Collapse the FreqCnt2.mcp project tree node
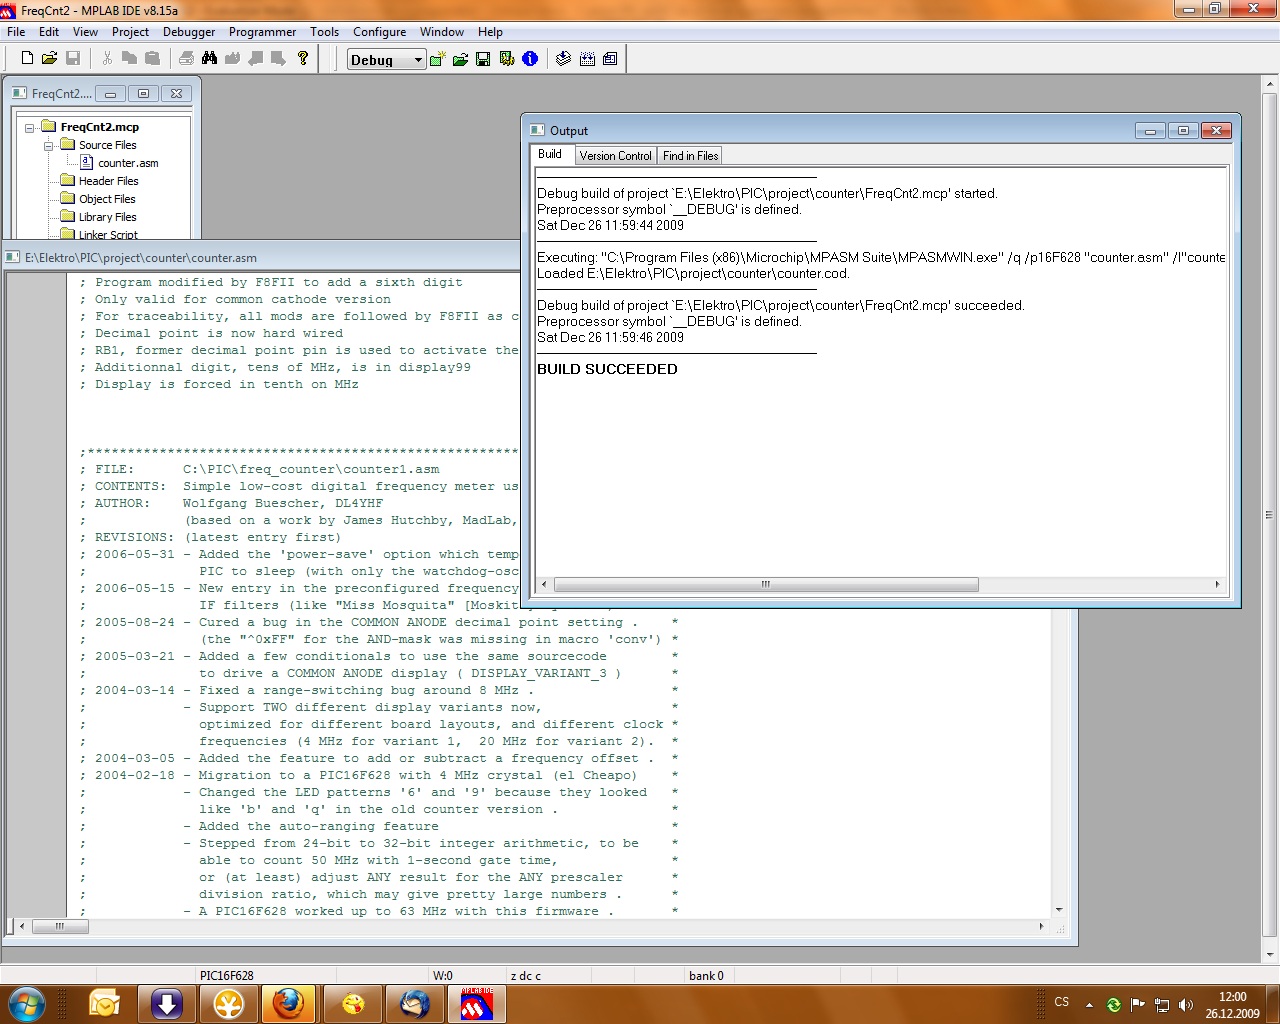 tap(30, 127)
